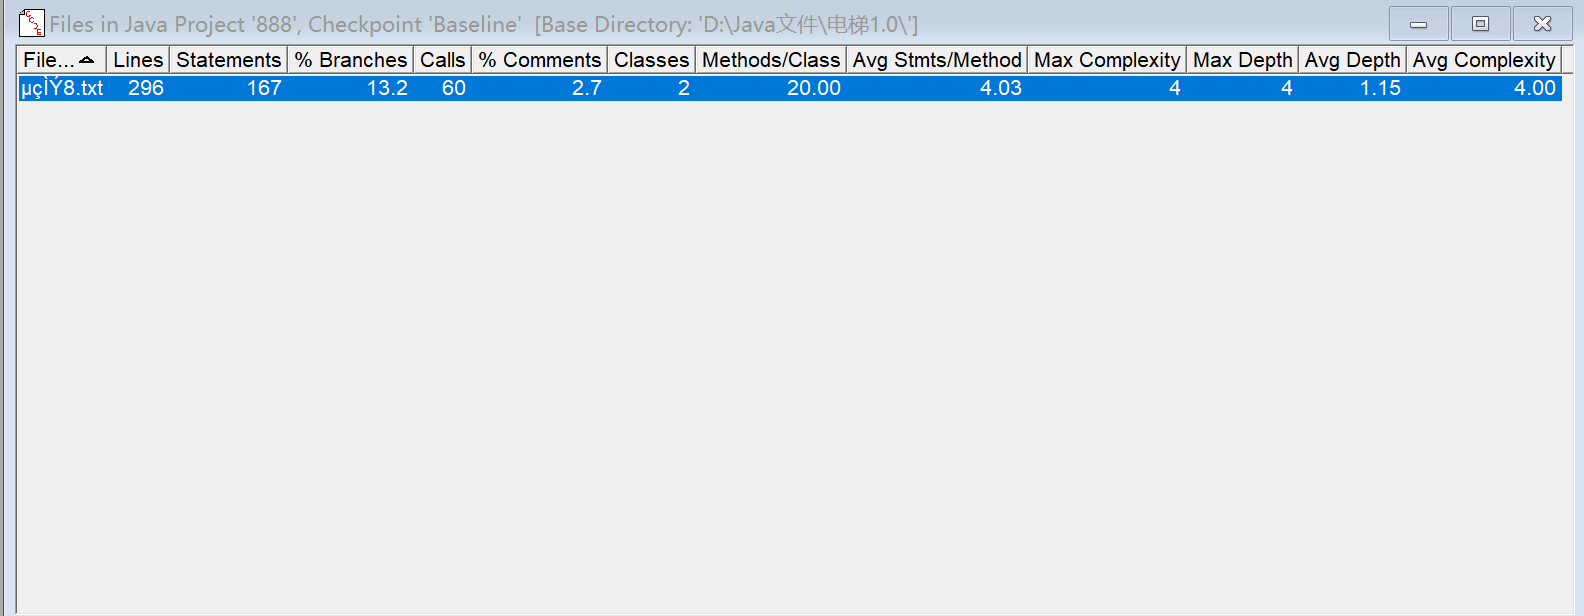1584x616 pixels.
Task: Sort by the Lines column header
Action: click(138, 60)
